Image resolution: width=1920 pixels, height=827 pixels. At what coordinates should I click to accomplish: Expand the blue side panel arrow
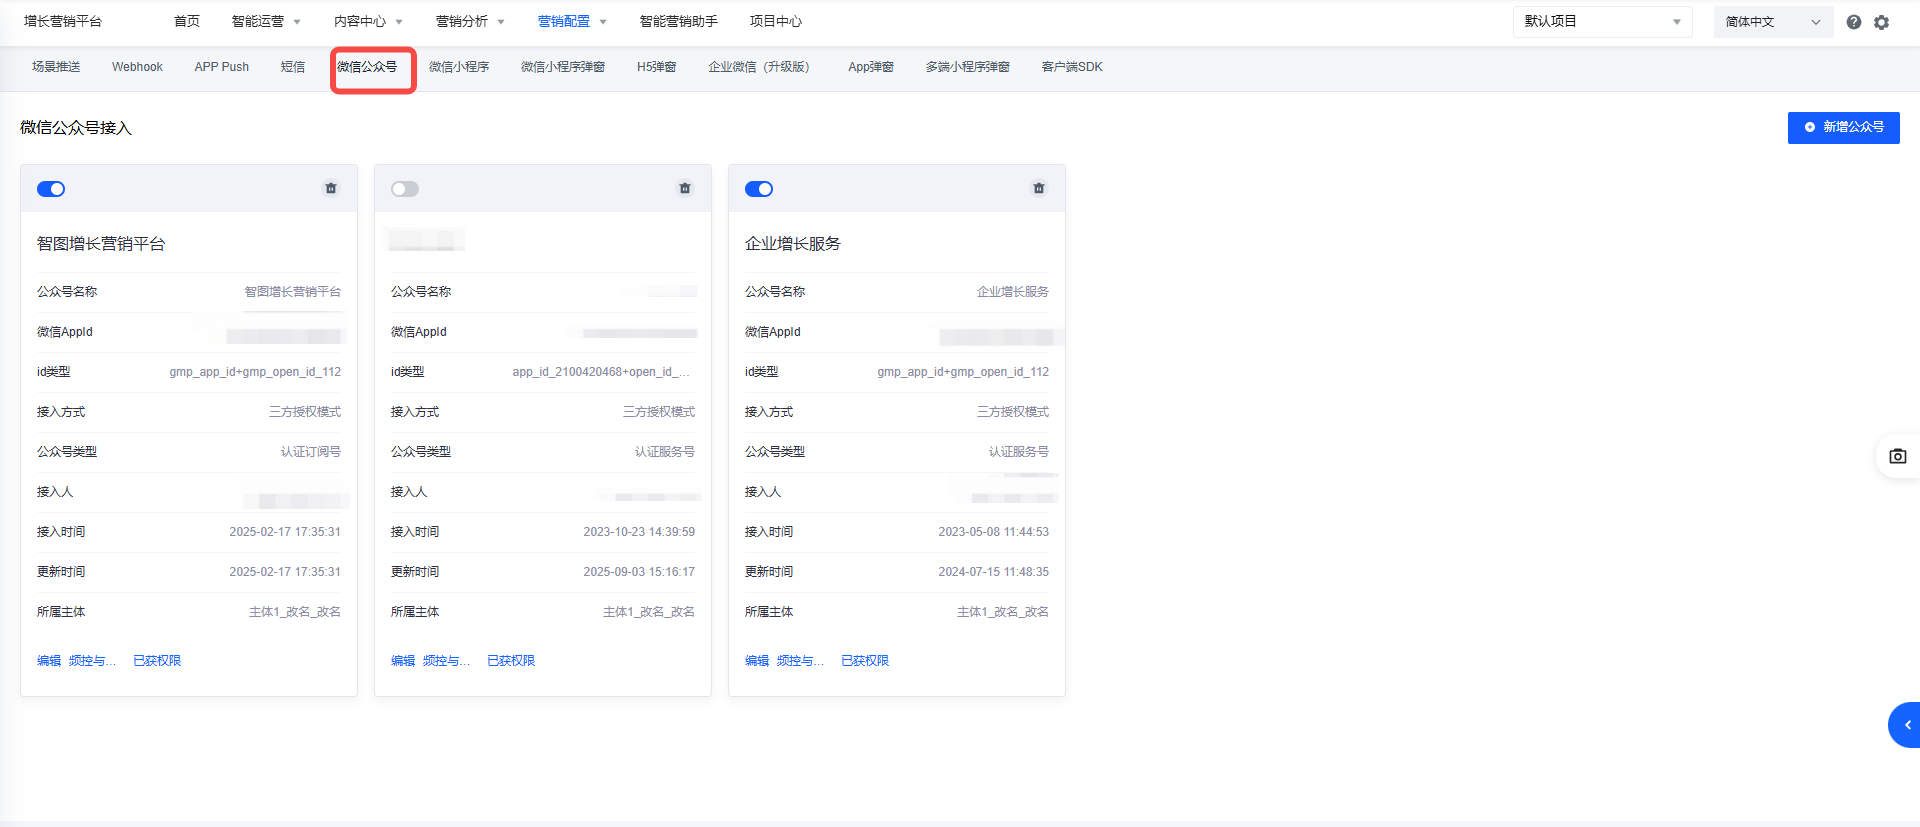1906,725
